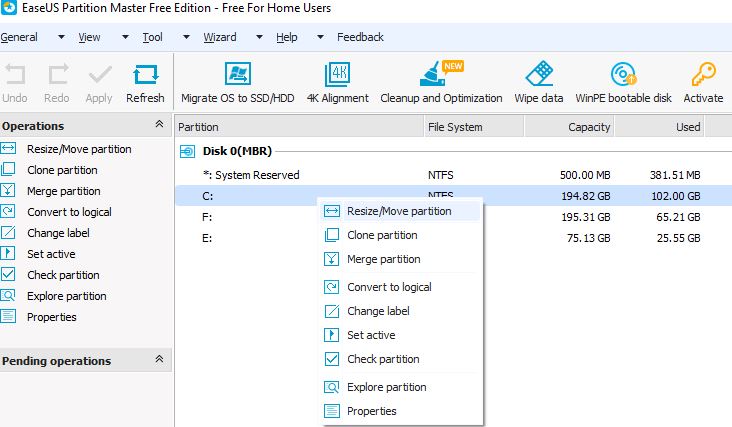Select the C: partition row
The height and width of the screenshot is (427, 732).
tap(453, 196)
